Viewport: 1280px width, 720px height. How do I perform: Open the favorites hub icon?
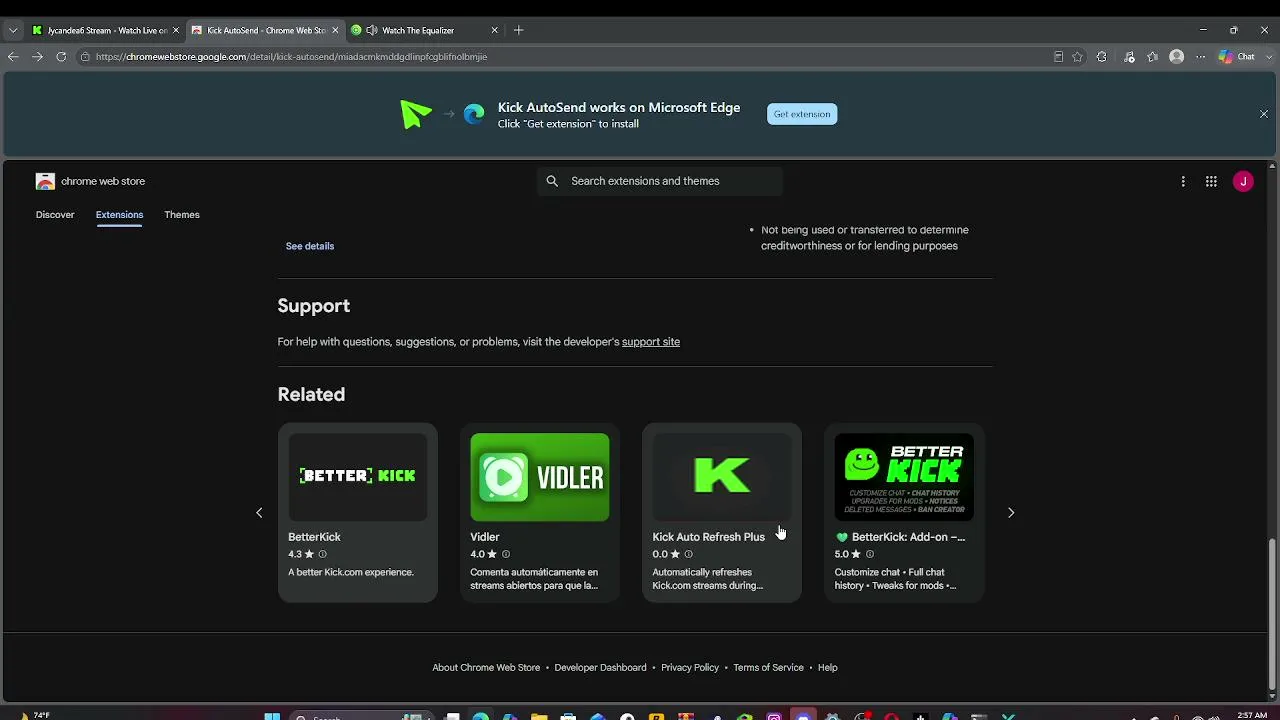(x=1152, y=57)
